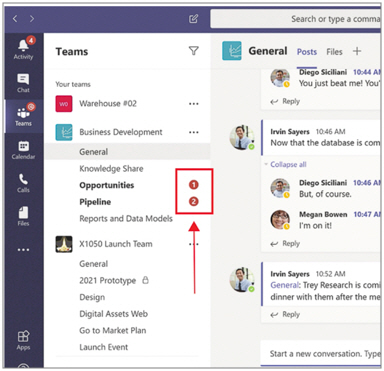Click Diego Siciliani's avatar at 10:46 AM
The width and height of the screenshot is (384, 371).
pos(280,188)
